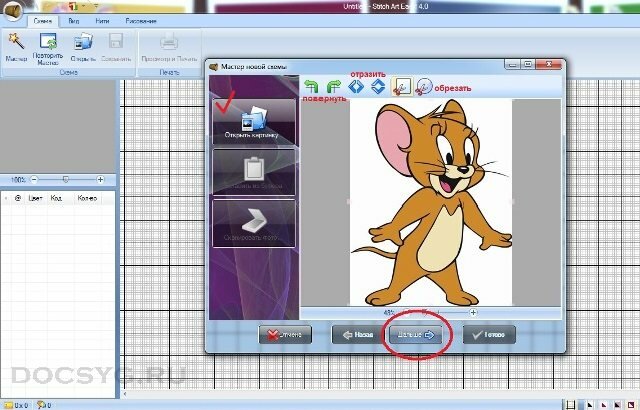Click plus button on wizard zoom bar

pos(473,312)
